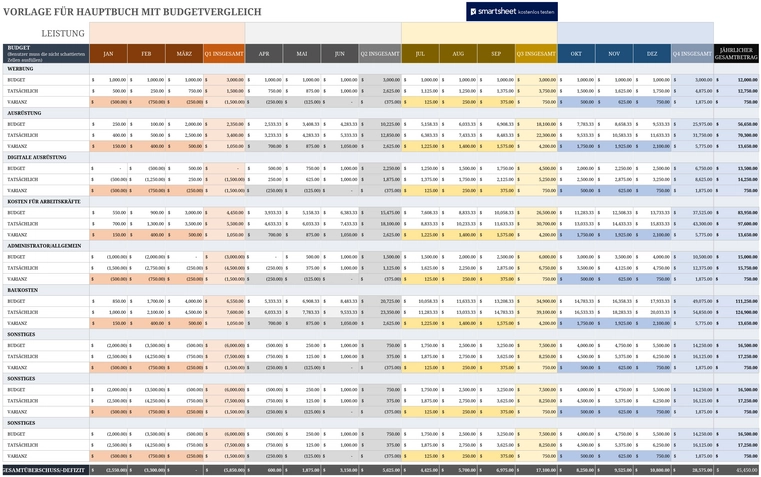Select ADMINISTRATOR/ALLGEMEIN budget yearly total 15,000.00
The height and width of the screenshot is (477, 761).
(x=736, y=257)
